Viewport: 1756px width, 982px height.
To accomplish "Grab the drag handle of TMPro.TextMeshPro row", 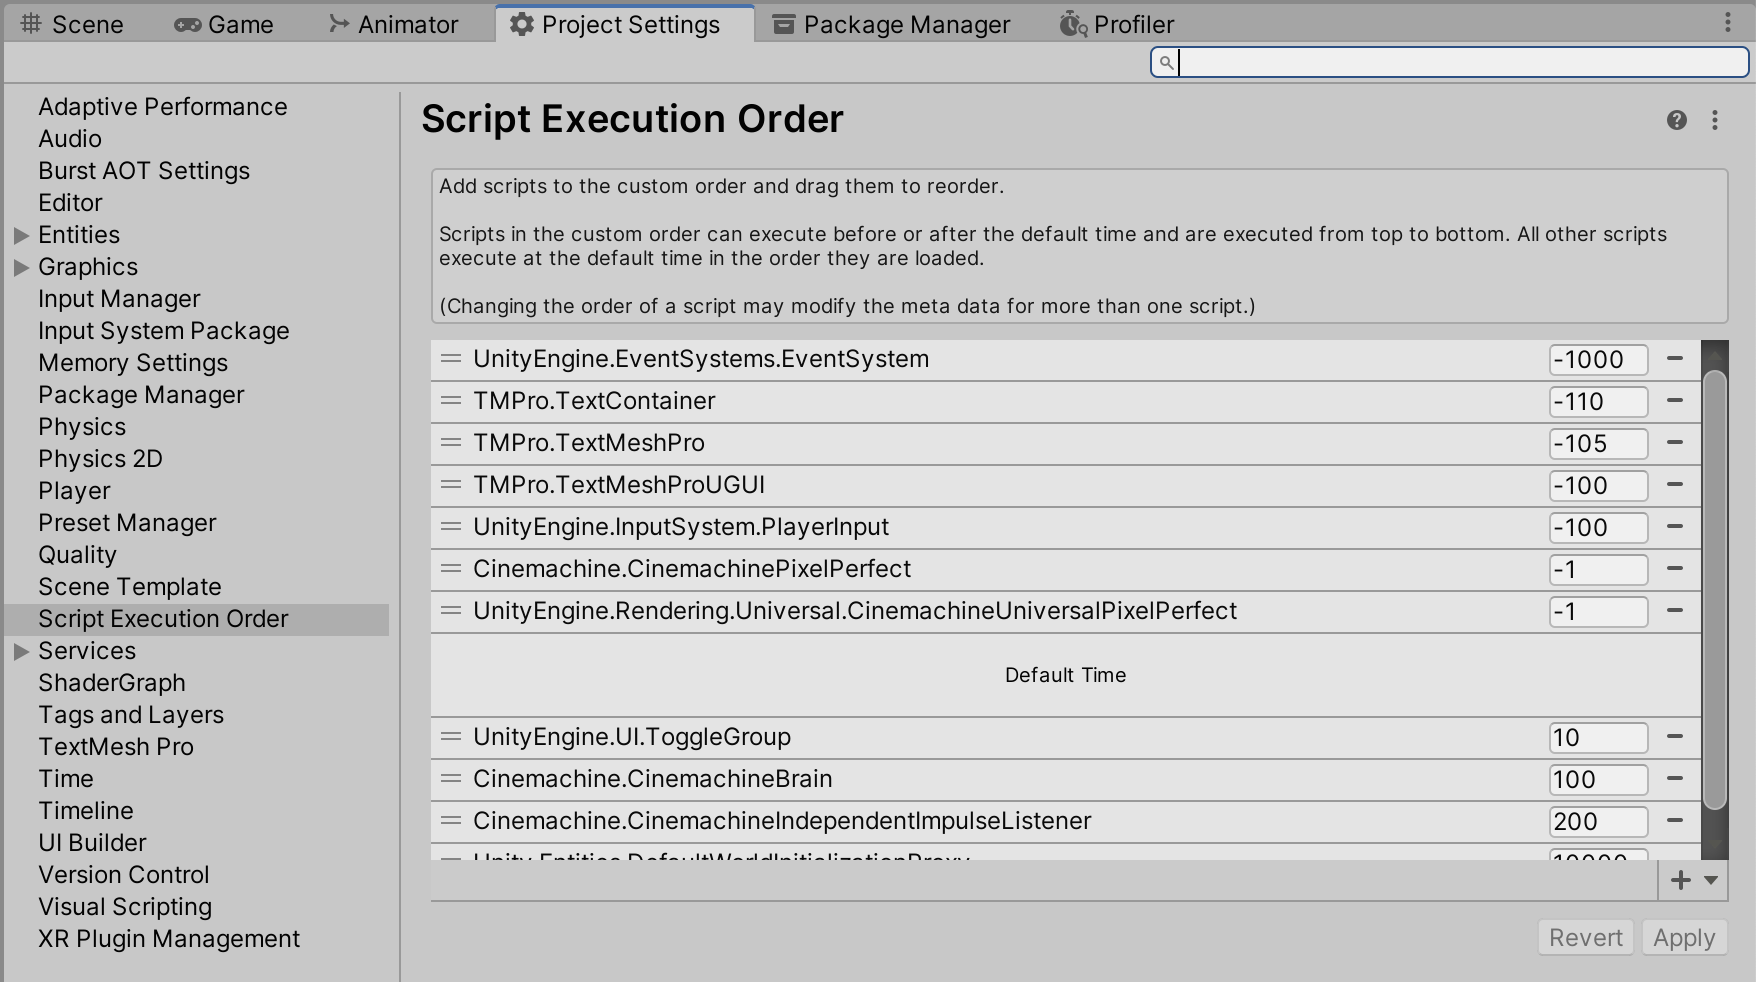I will click(x=451, y=442).
